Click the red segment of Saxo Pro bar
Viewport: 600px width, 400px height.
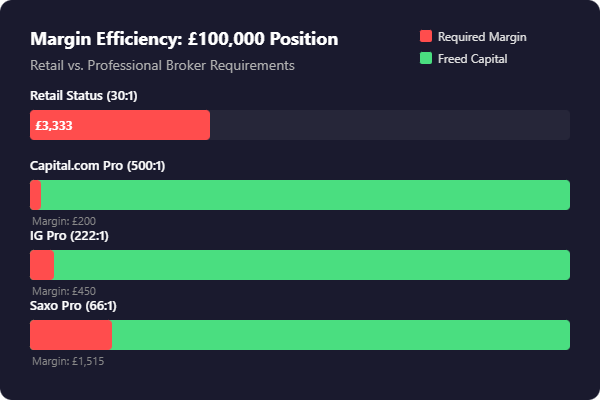pyautogui.click(x=71, y=335)
